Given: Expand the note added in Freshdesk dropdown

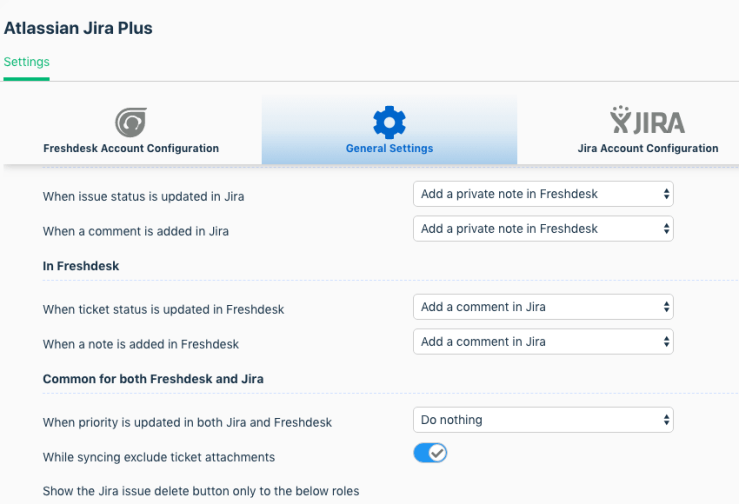Looking at the screenshot, I should coord(543,342).
